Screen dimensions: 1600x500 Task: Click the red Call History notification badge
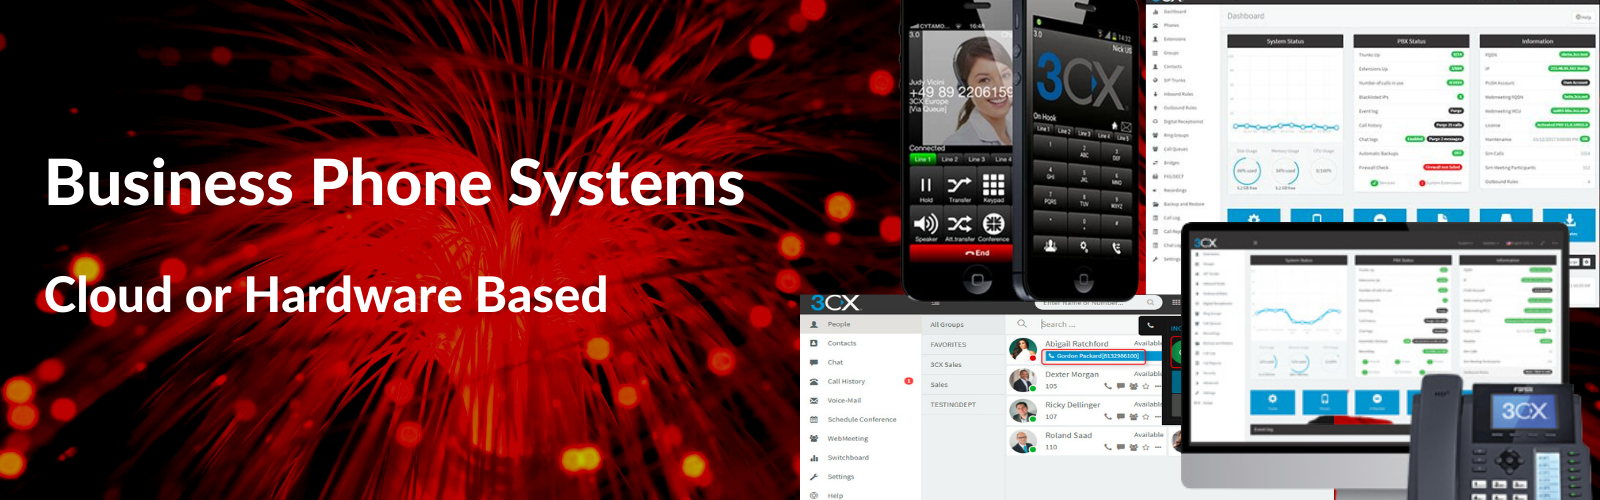[x=909, y=381]
